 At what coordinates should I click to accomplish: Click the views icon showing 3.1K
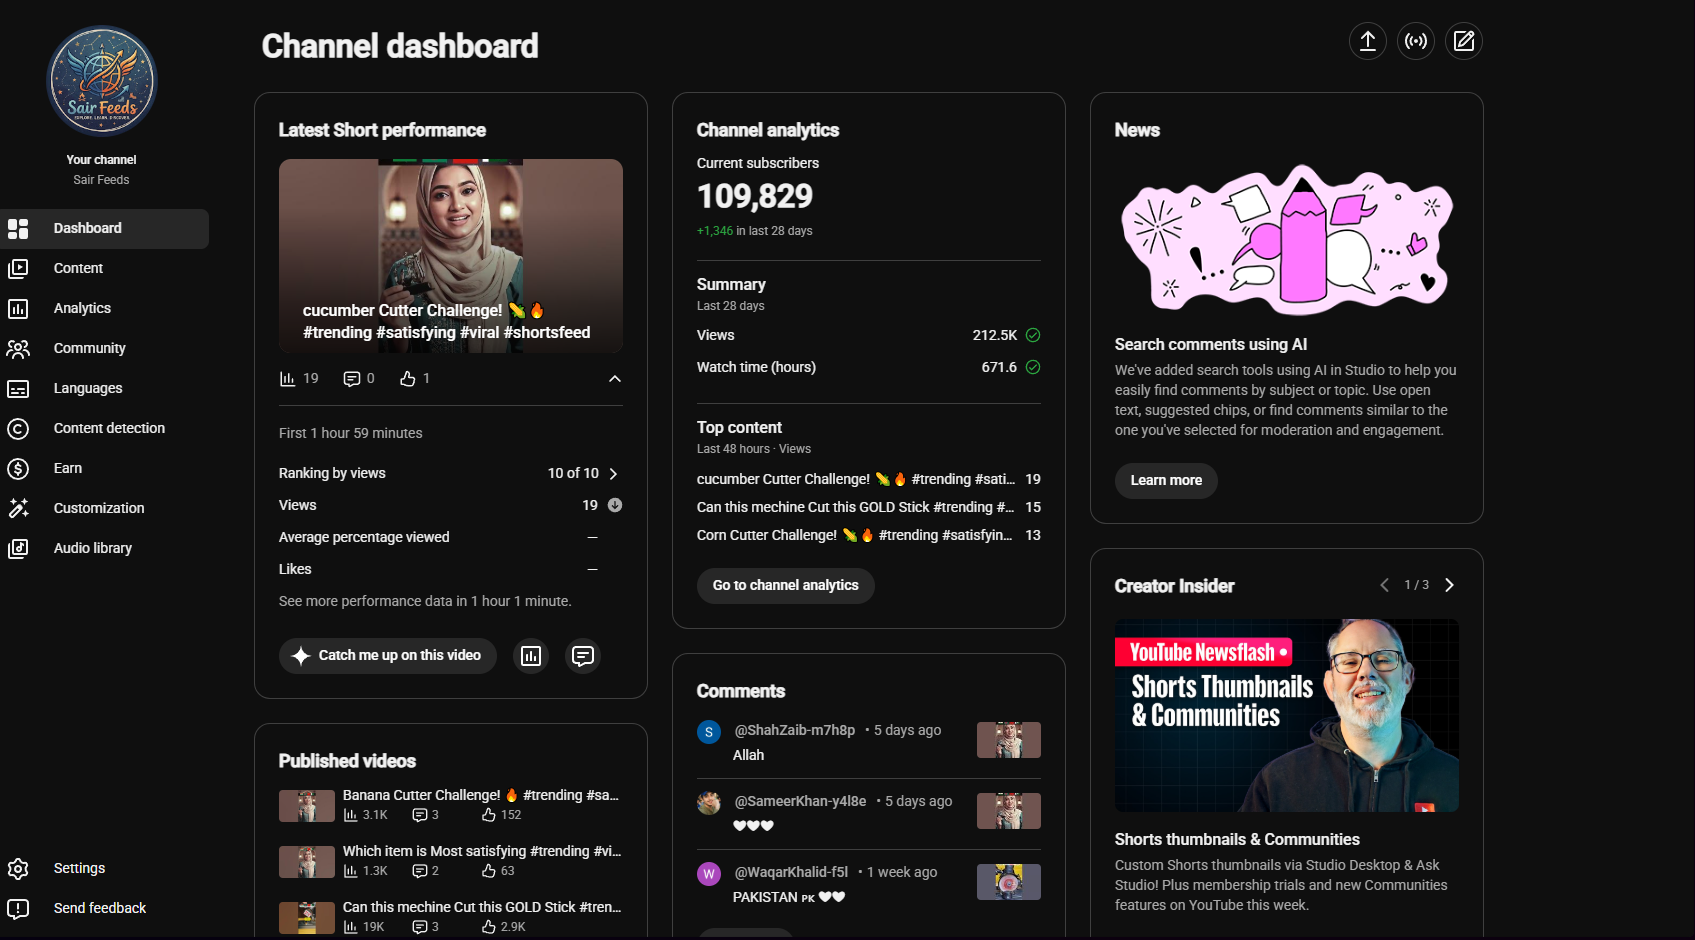(x=350, y=815)
